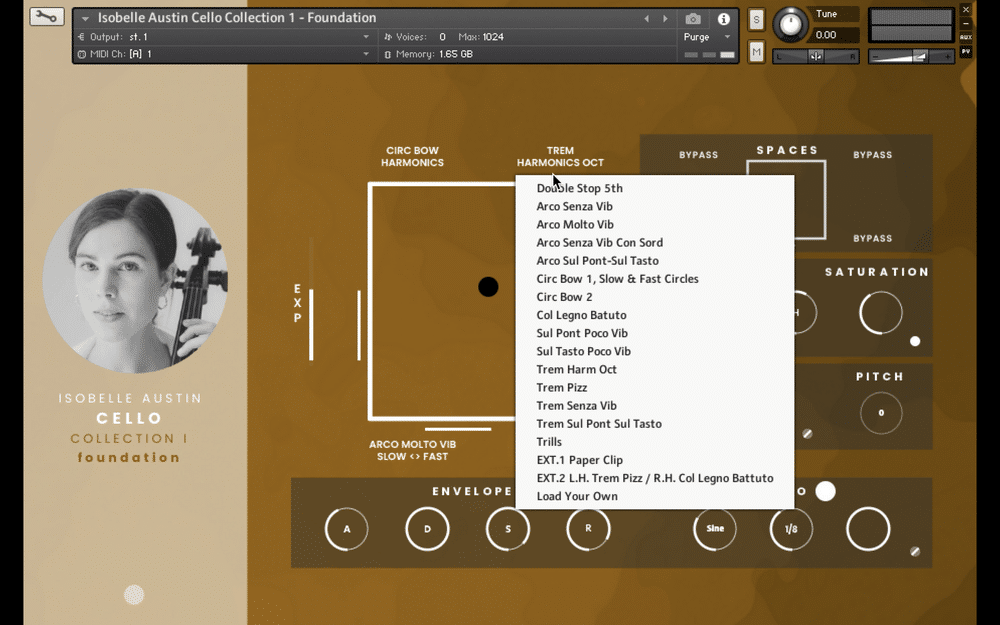Open the Output st. 1 dropdown
Screen dimensions: 1000x625
click(x=223, y=37)
